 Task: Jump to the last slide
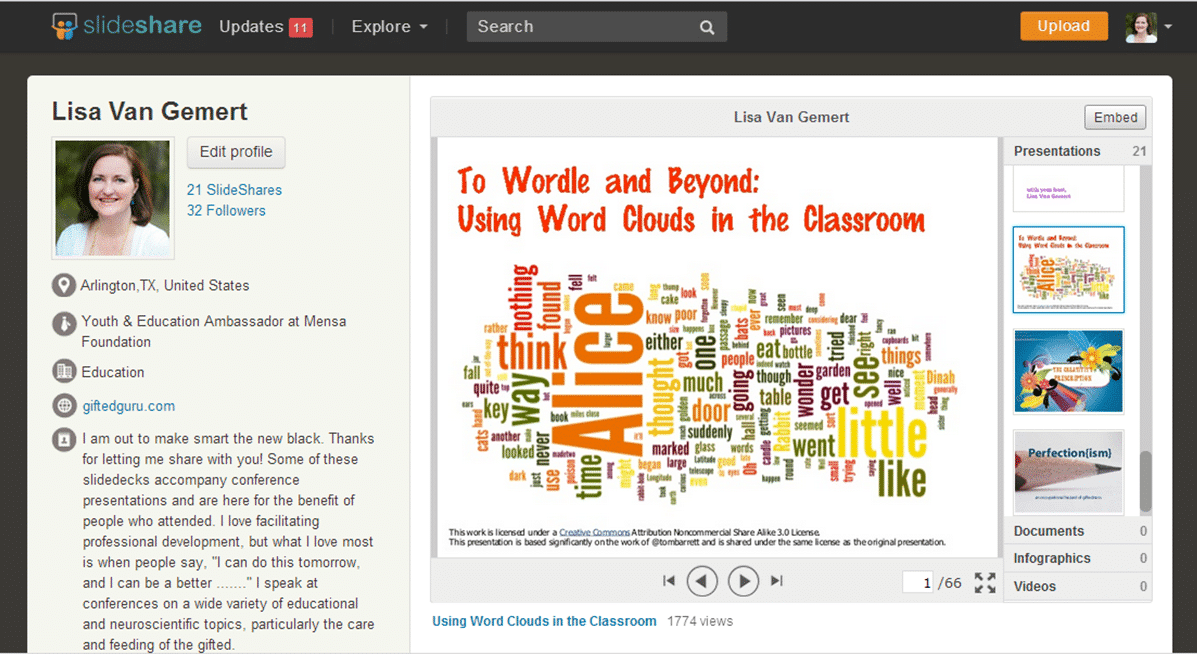(777, 581)
